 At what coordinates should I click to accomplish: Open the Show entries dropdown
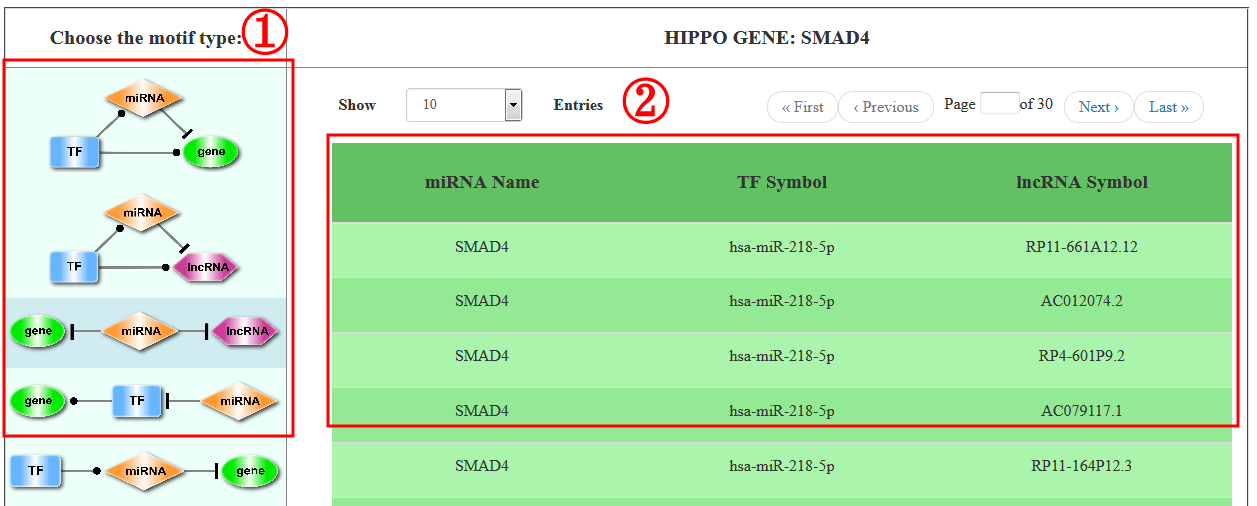464,105
